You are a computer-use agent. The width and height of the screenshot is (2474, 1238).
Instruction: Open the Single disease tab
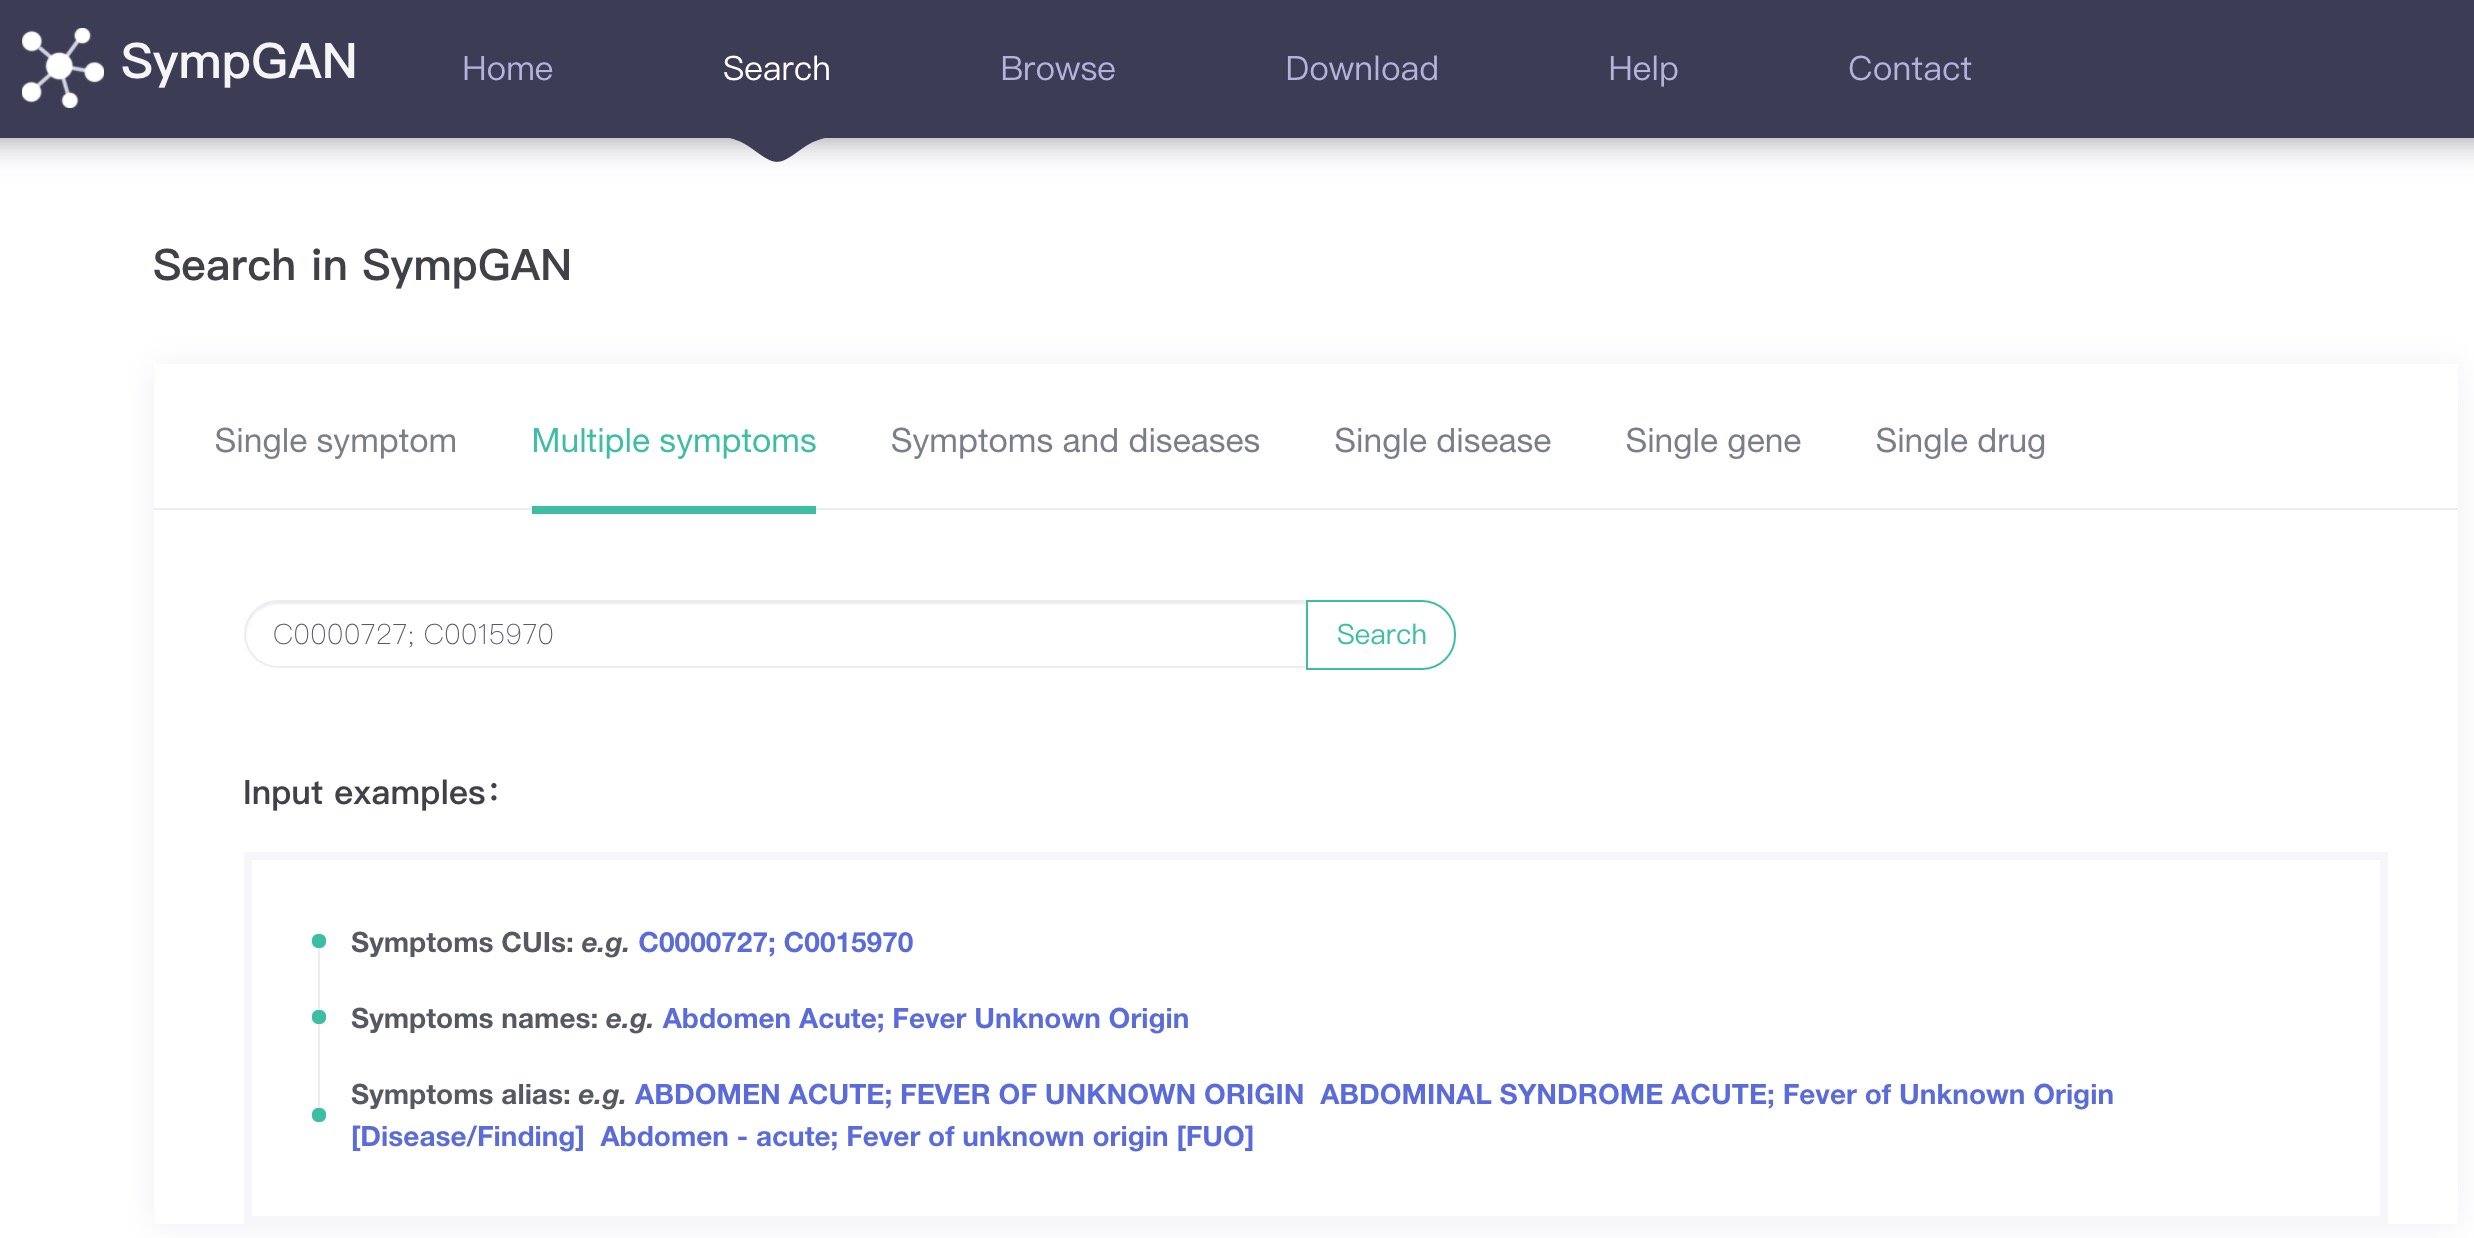point(1442,441)
